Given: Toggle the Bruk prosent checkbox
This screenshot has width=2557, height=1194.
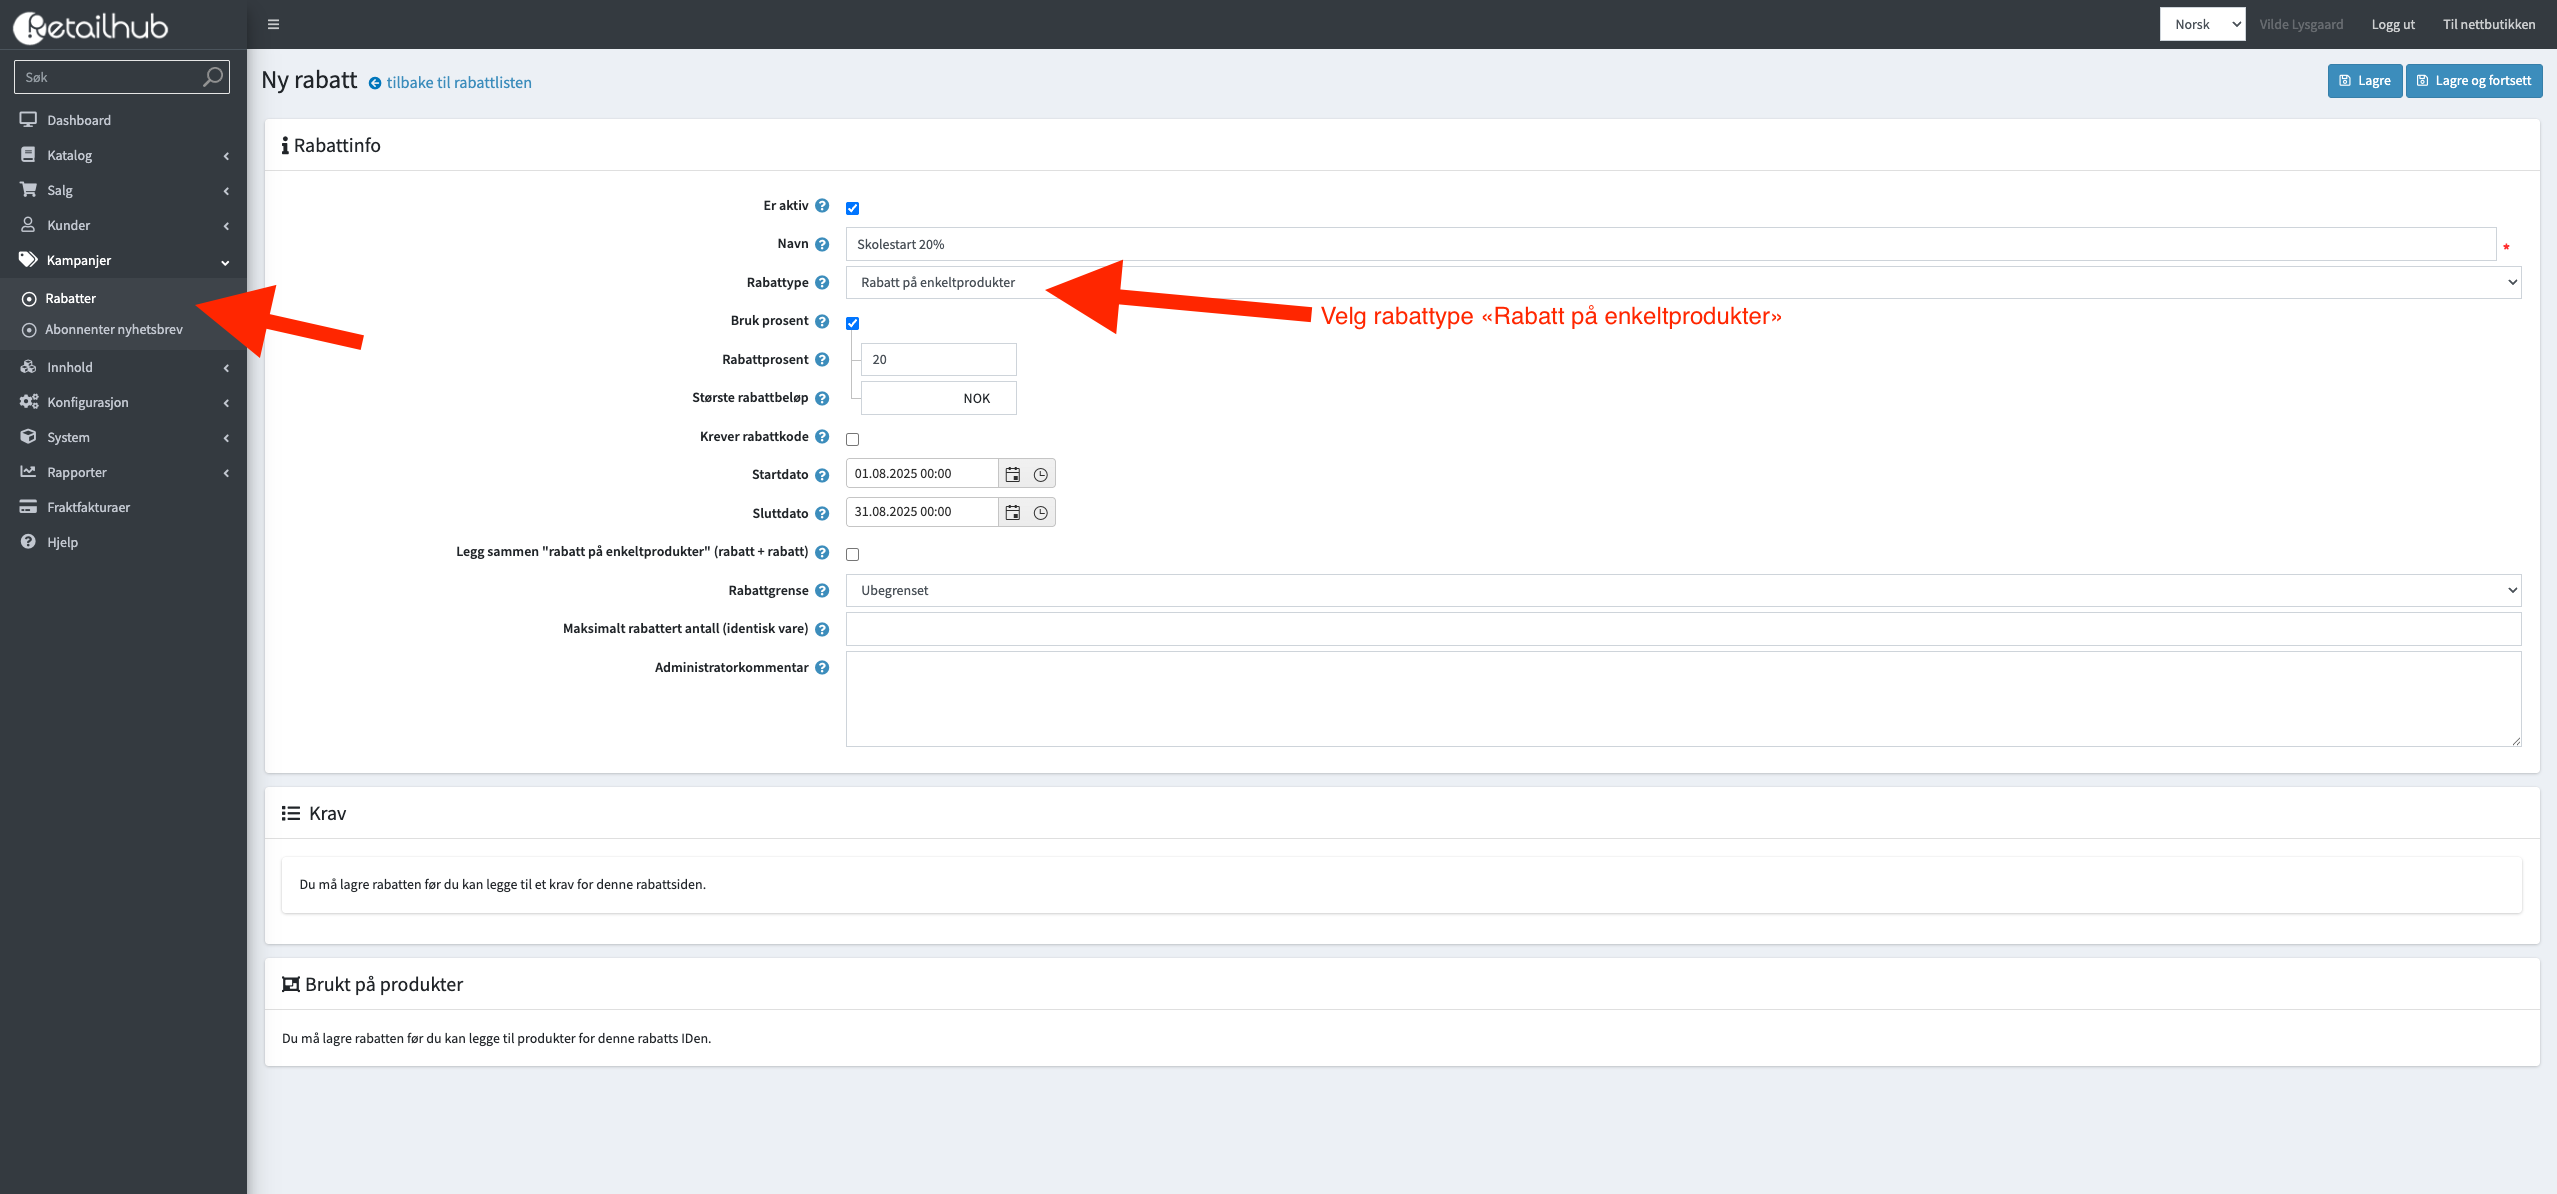Looking at the screenshot, I should click(x=852, y=323).
